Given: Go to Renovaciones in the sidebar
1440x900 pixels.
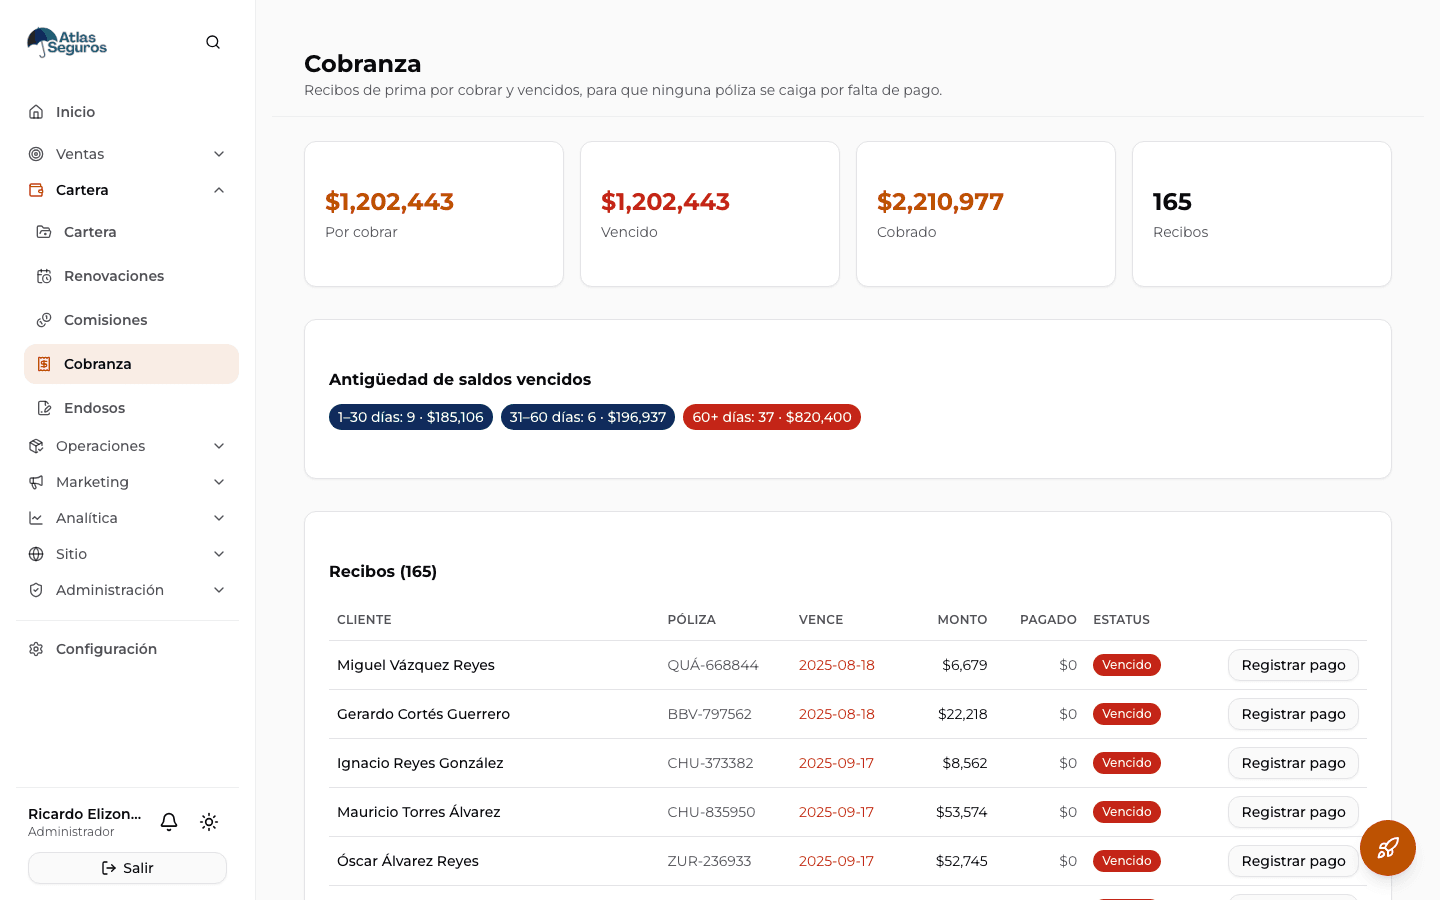Looking at the screenshot, I should pyautogui.click(x=131, y=276).
